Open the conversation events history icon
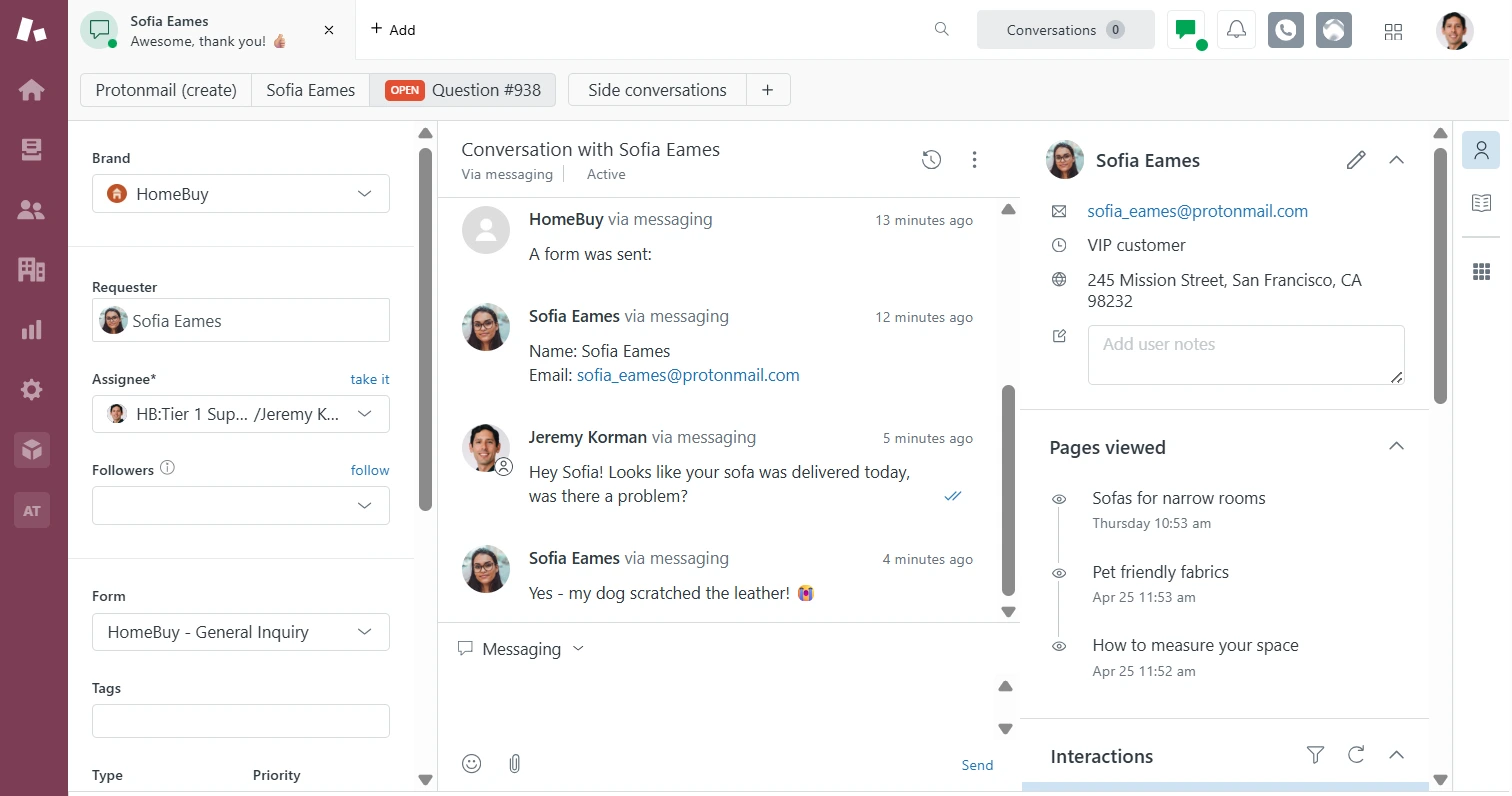The height and width of the screenshot is (796, 1512). 931,160
